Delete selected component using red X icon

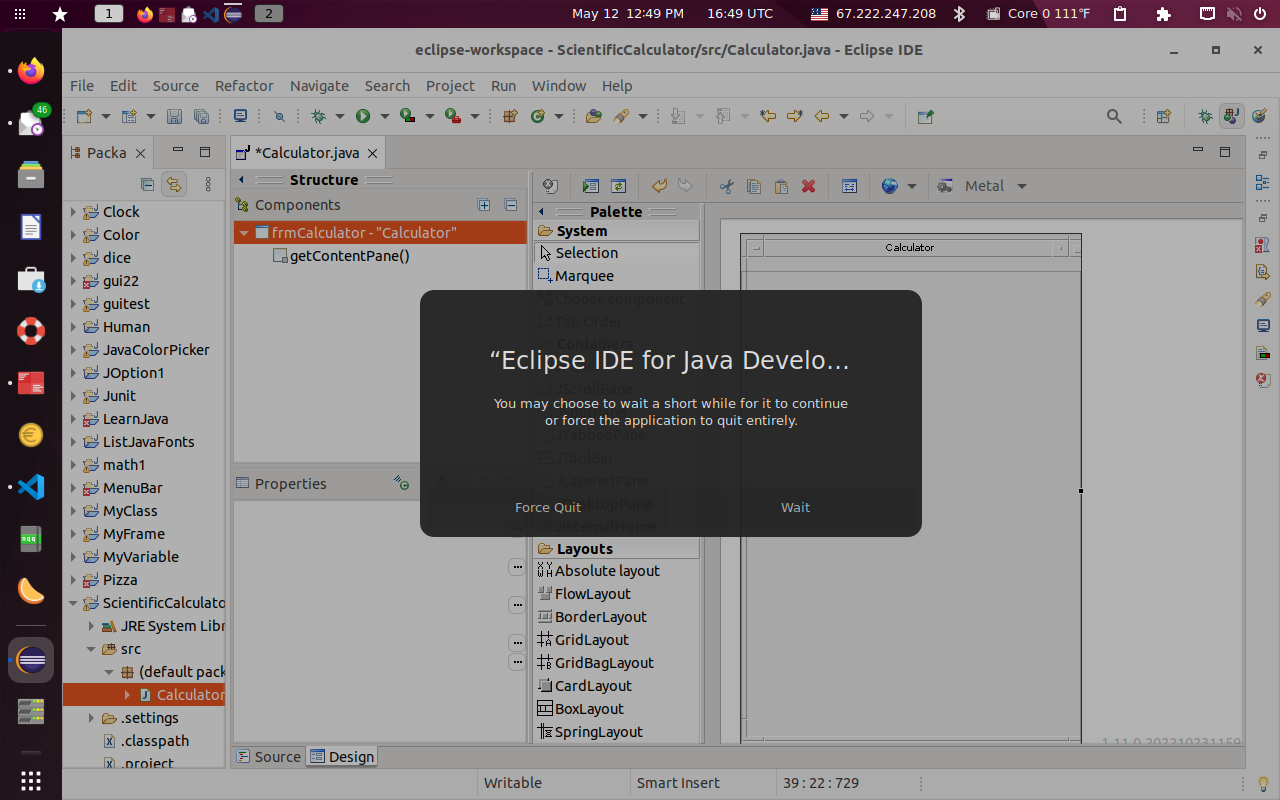click(809, 186)
